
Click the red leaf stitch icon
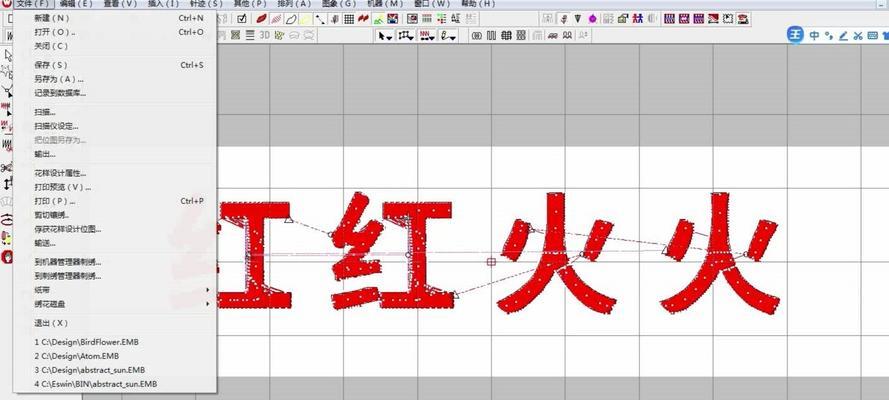click(261, 18)
